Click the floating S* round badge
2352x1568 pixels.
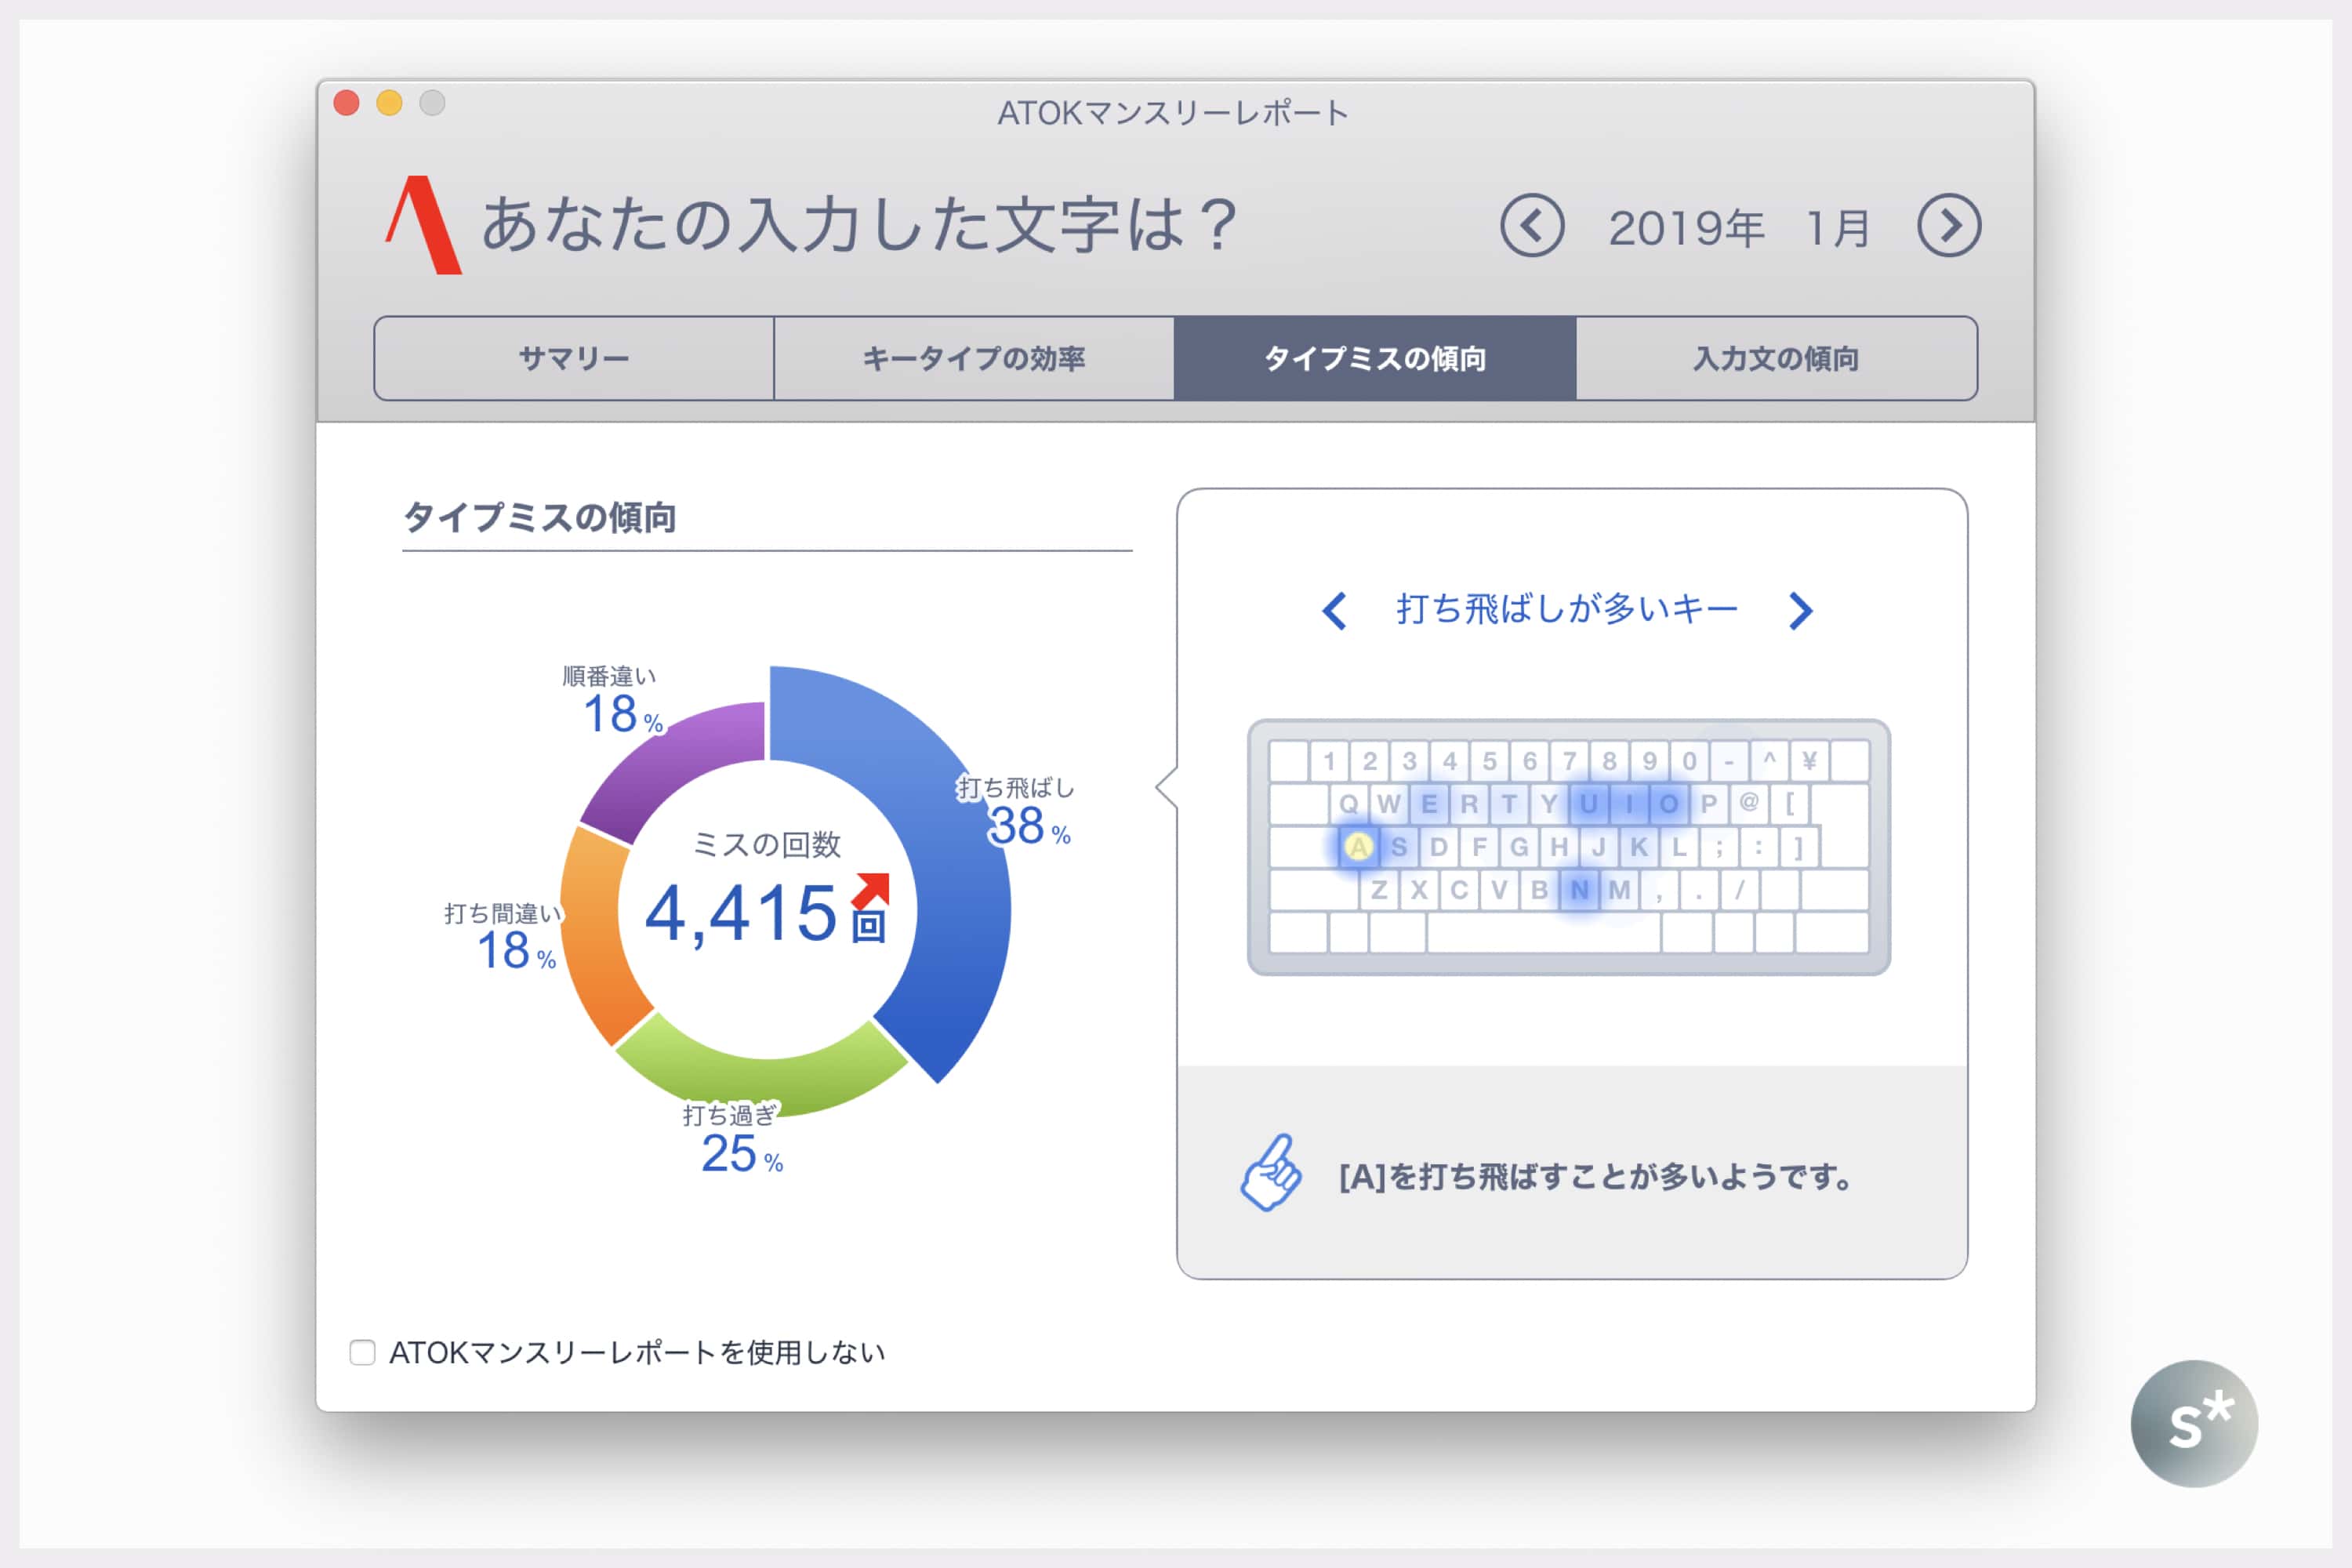point(2194,1422)
